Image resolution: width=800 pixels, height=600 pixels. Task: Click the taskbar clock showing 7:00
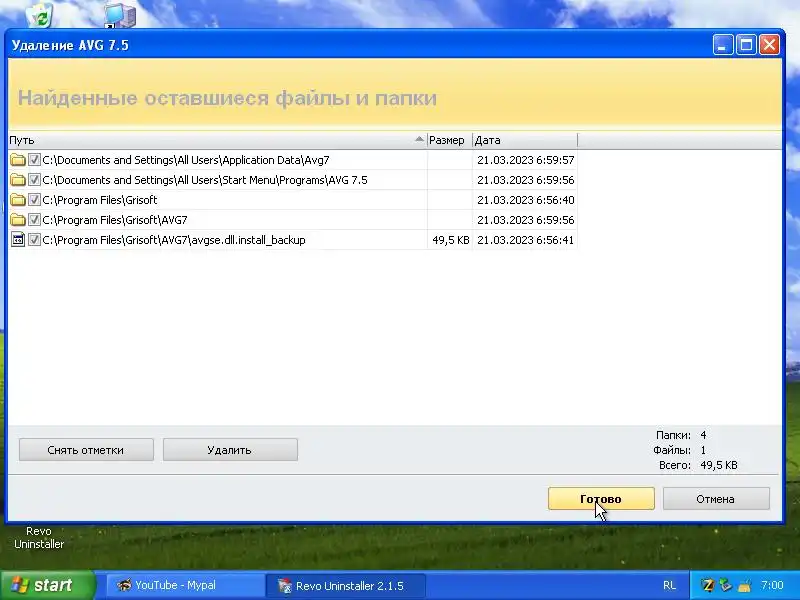[x=772, y=585]
